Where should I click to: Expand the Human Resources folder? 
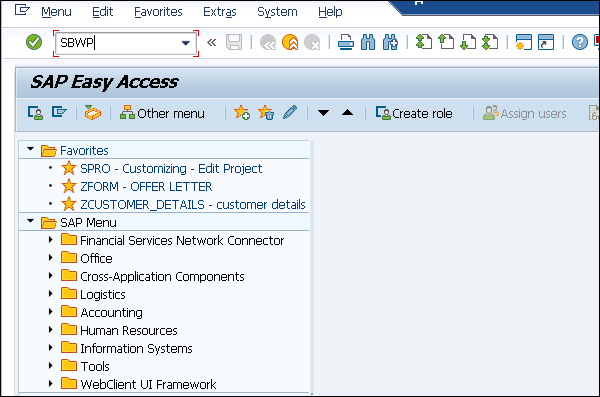point(51,330)
